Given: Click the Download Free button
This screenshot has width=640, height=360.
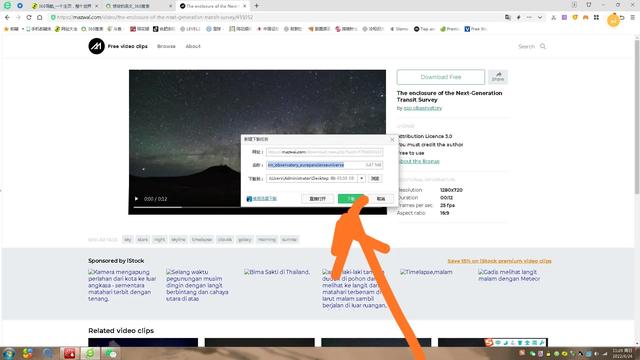Looking at the screenshot, I should (441, 77).
